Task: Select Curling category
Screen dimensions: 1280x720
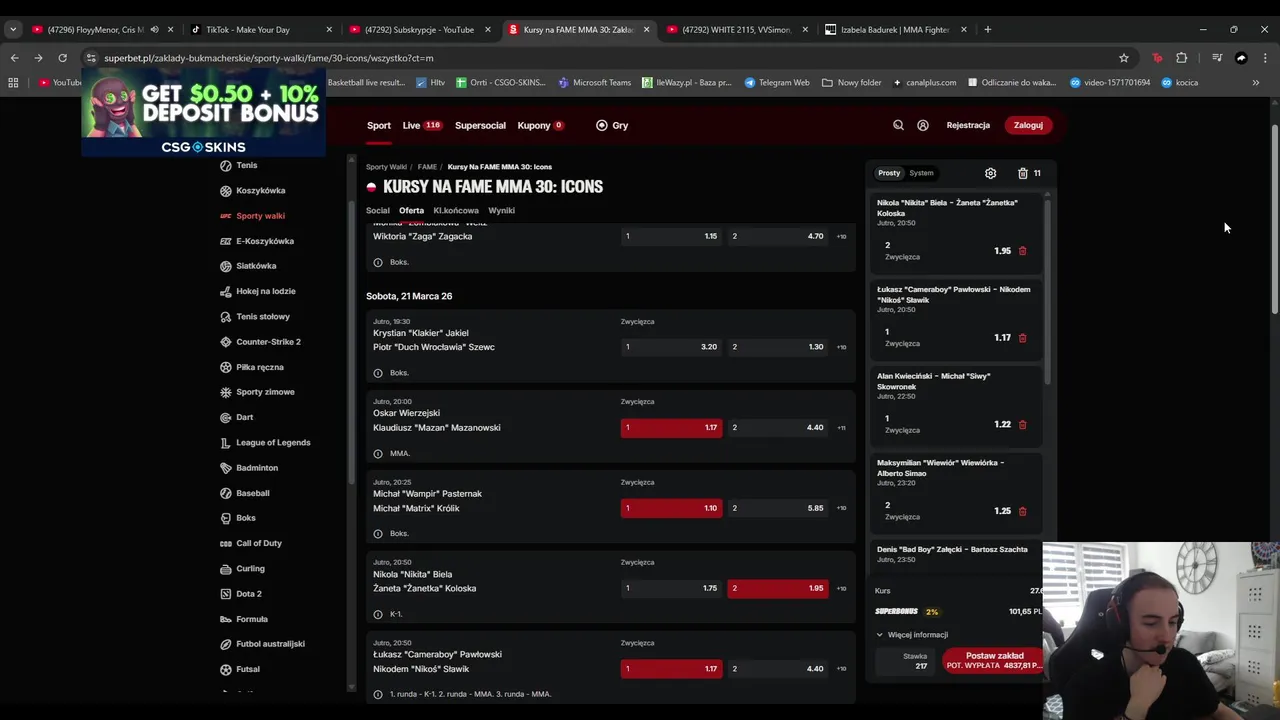Action: click(x=250, y=568)
